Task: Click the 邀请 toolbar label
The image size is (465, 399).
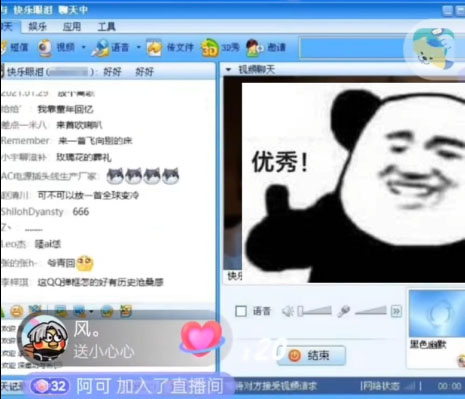Action: [x=277, y=47]
